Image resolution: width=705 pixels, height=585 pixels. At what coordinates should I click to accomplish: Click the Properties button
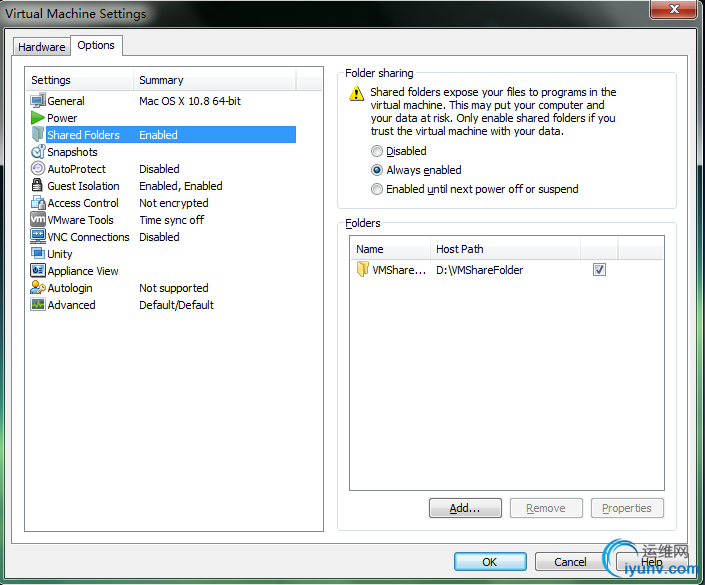(627, 508)
